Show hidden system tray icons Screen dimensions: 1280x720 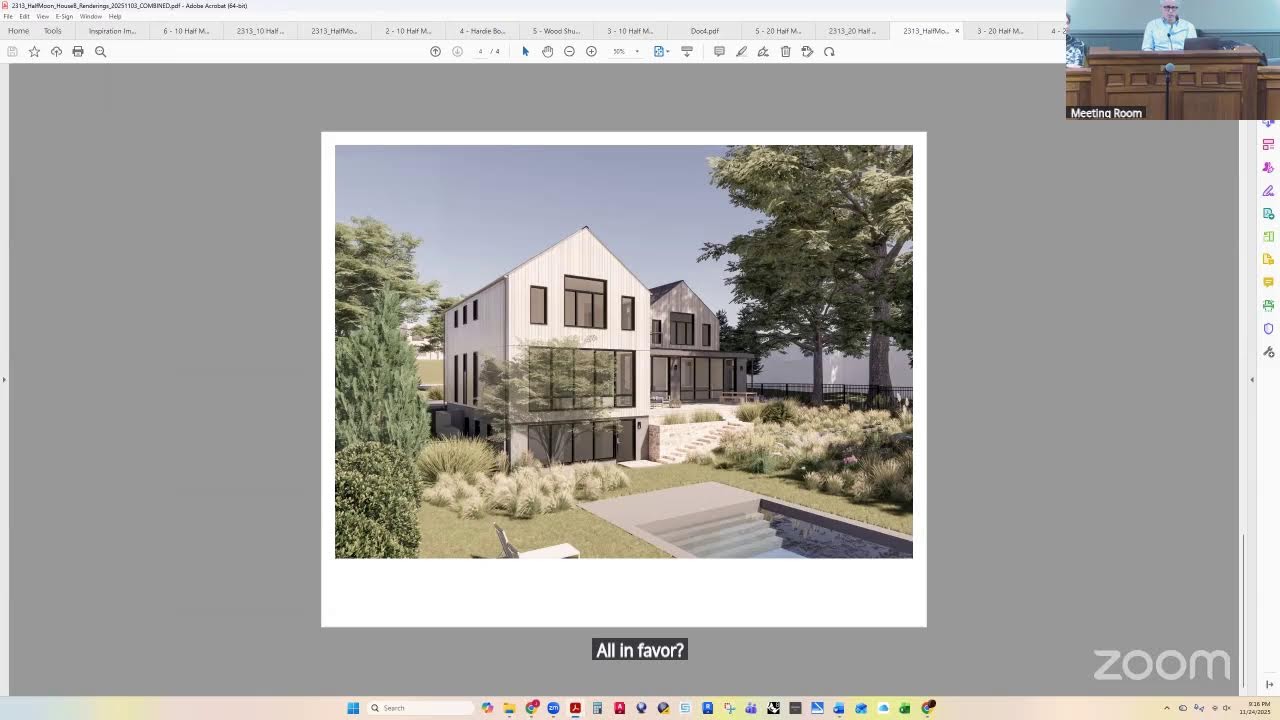point(1166,708)
